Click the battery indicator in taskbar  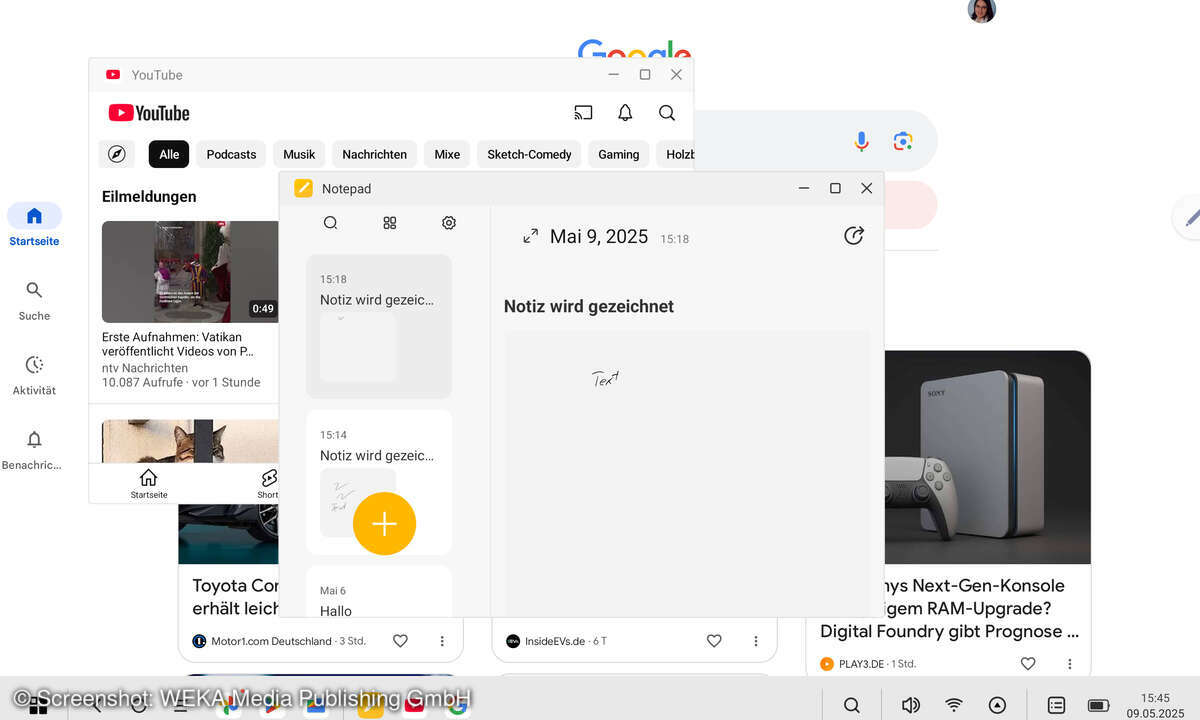coord(1099,705)
